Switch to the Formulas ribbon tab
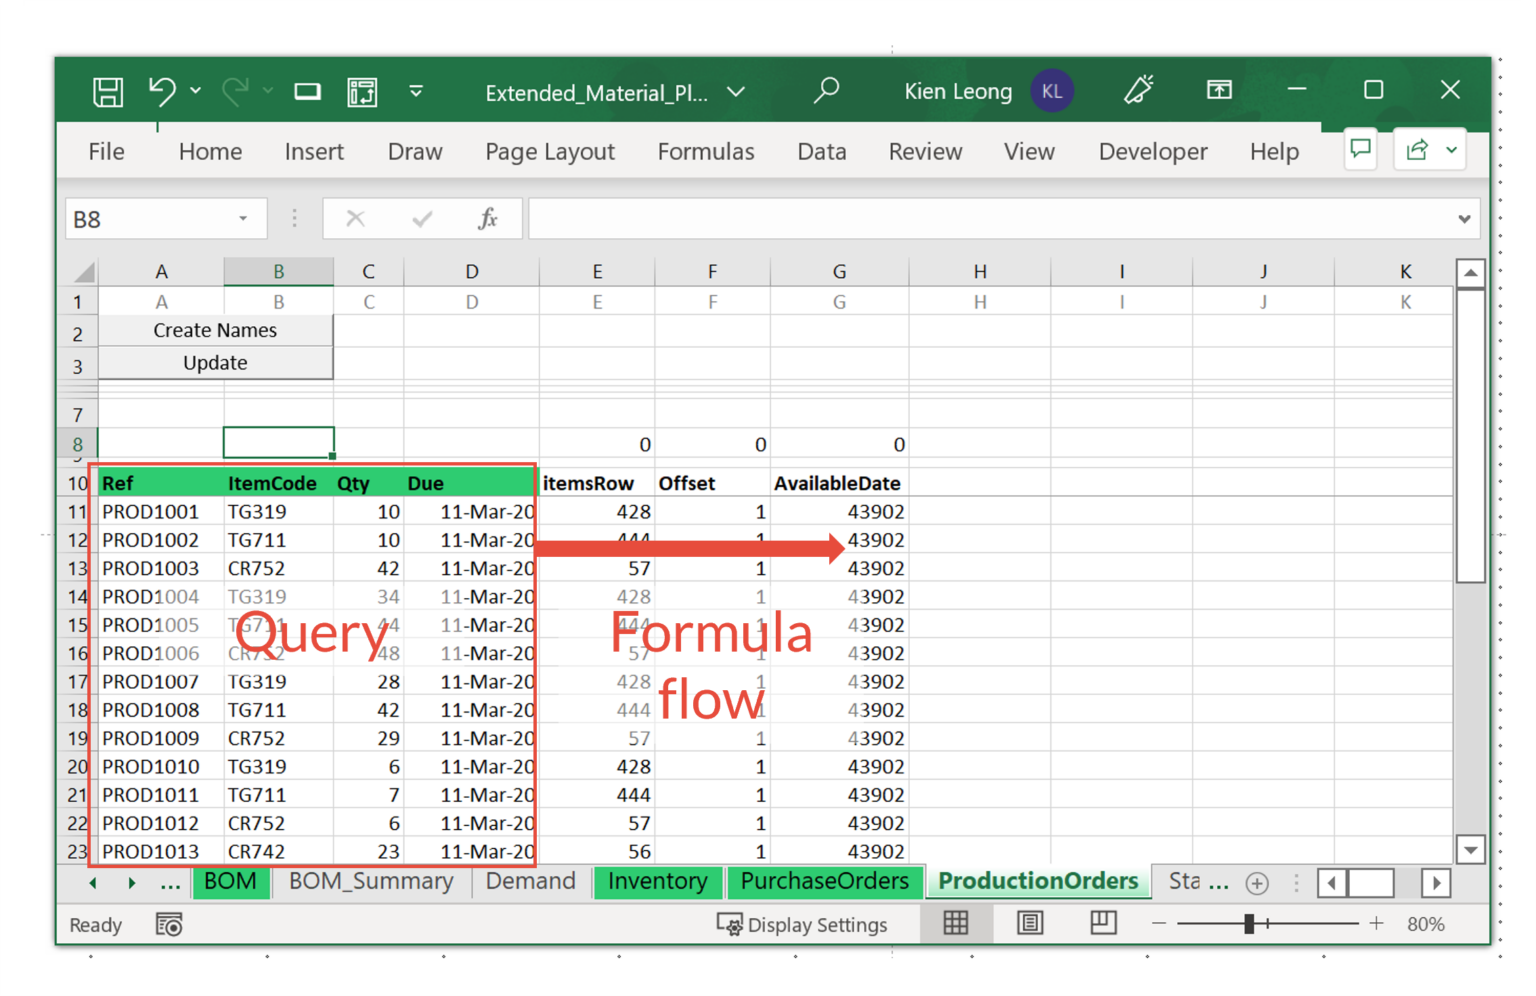Screen dimensions: 1536x996 tap(706, 151)
